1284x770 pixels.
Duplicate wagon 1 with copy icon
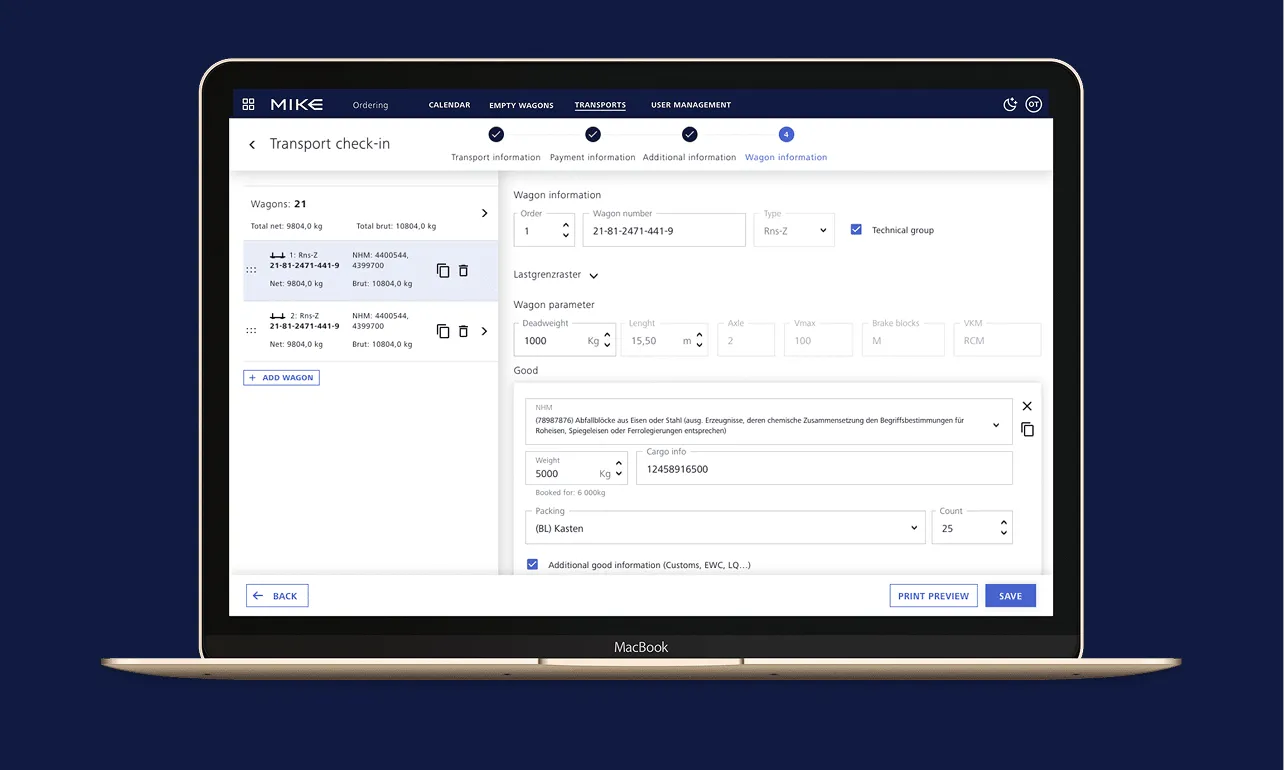click(x=443, y=271)
